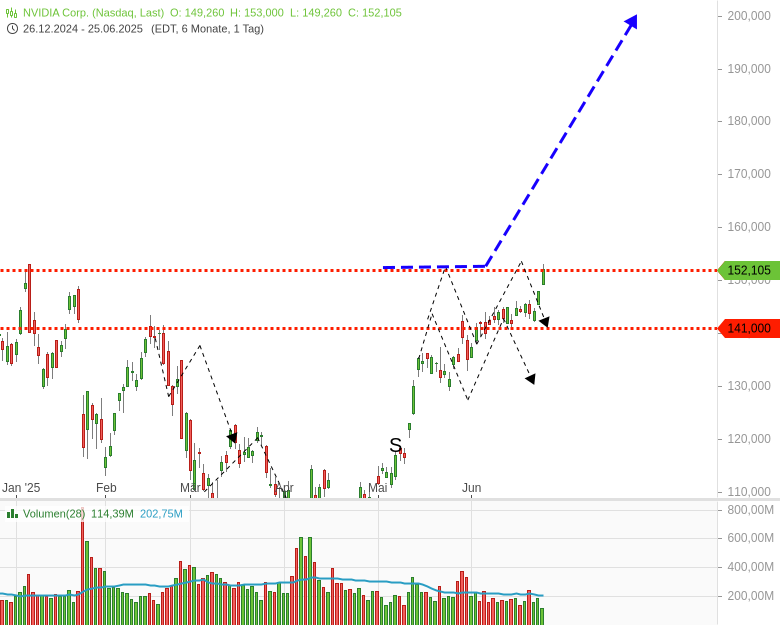Click the black arrowhead in the March pattern

click(231, 437)
